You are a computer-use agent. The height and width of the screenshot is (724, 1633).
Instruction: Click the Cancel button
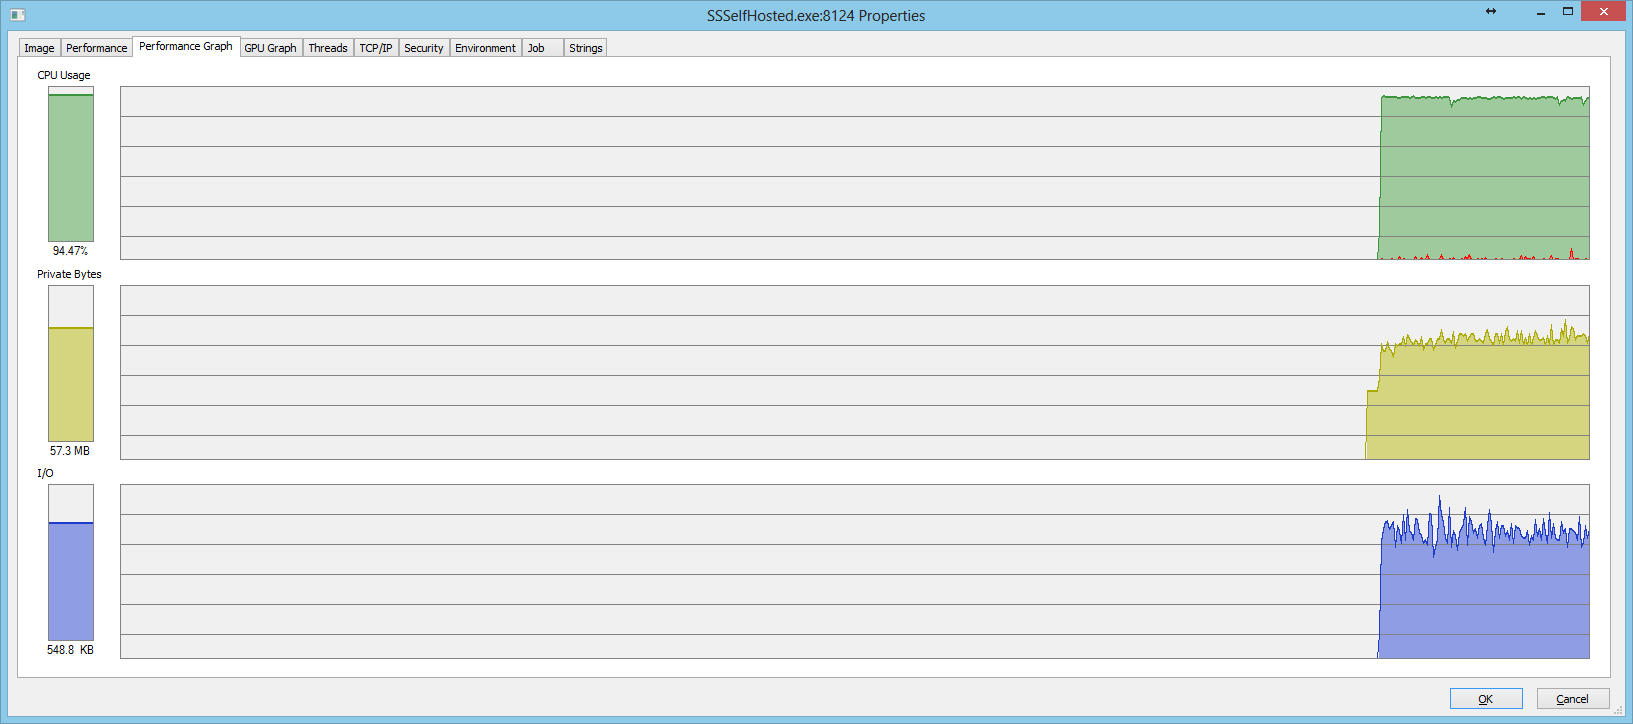(x=1572, y=699)
